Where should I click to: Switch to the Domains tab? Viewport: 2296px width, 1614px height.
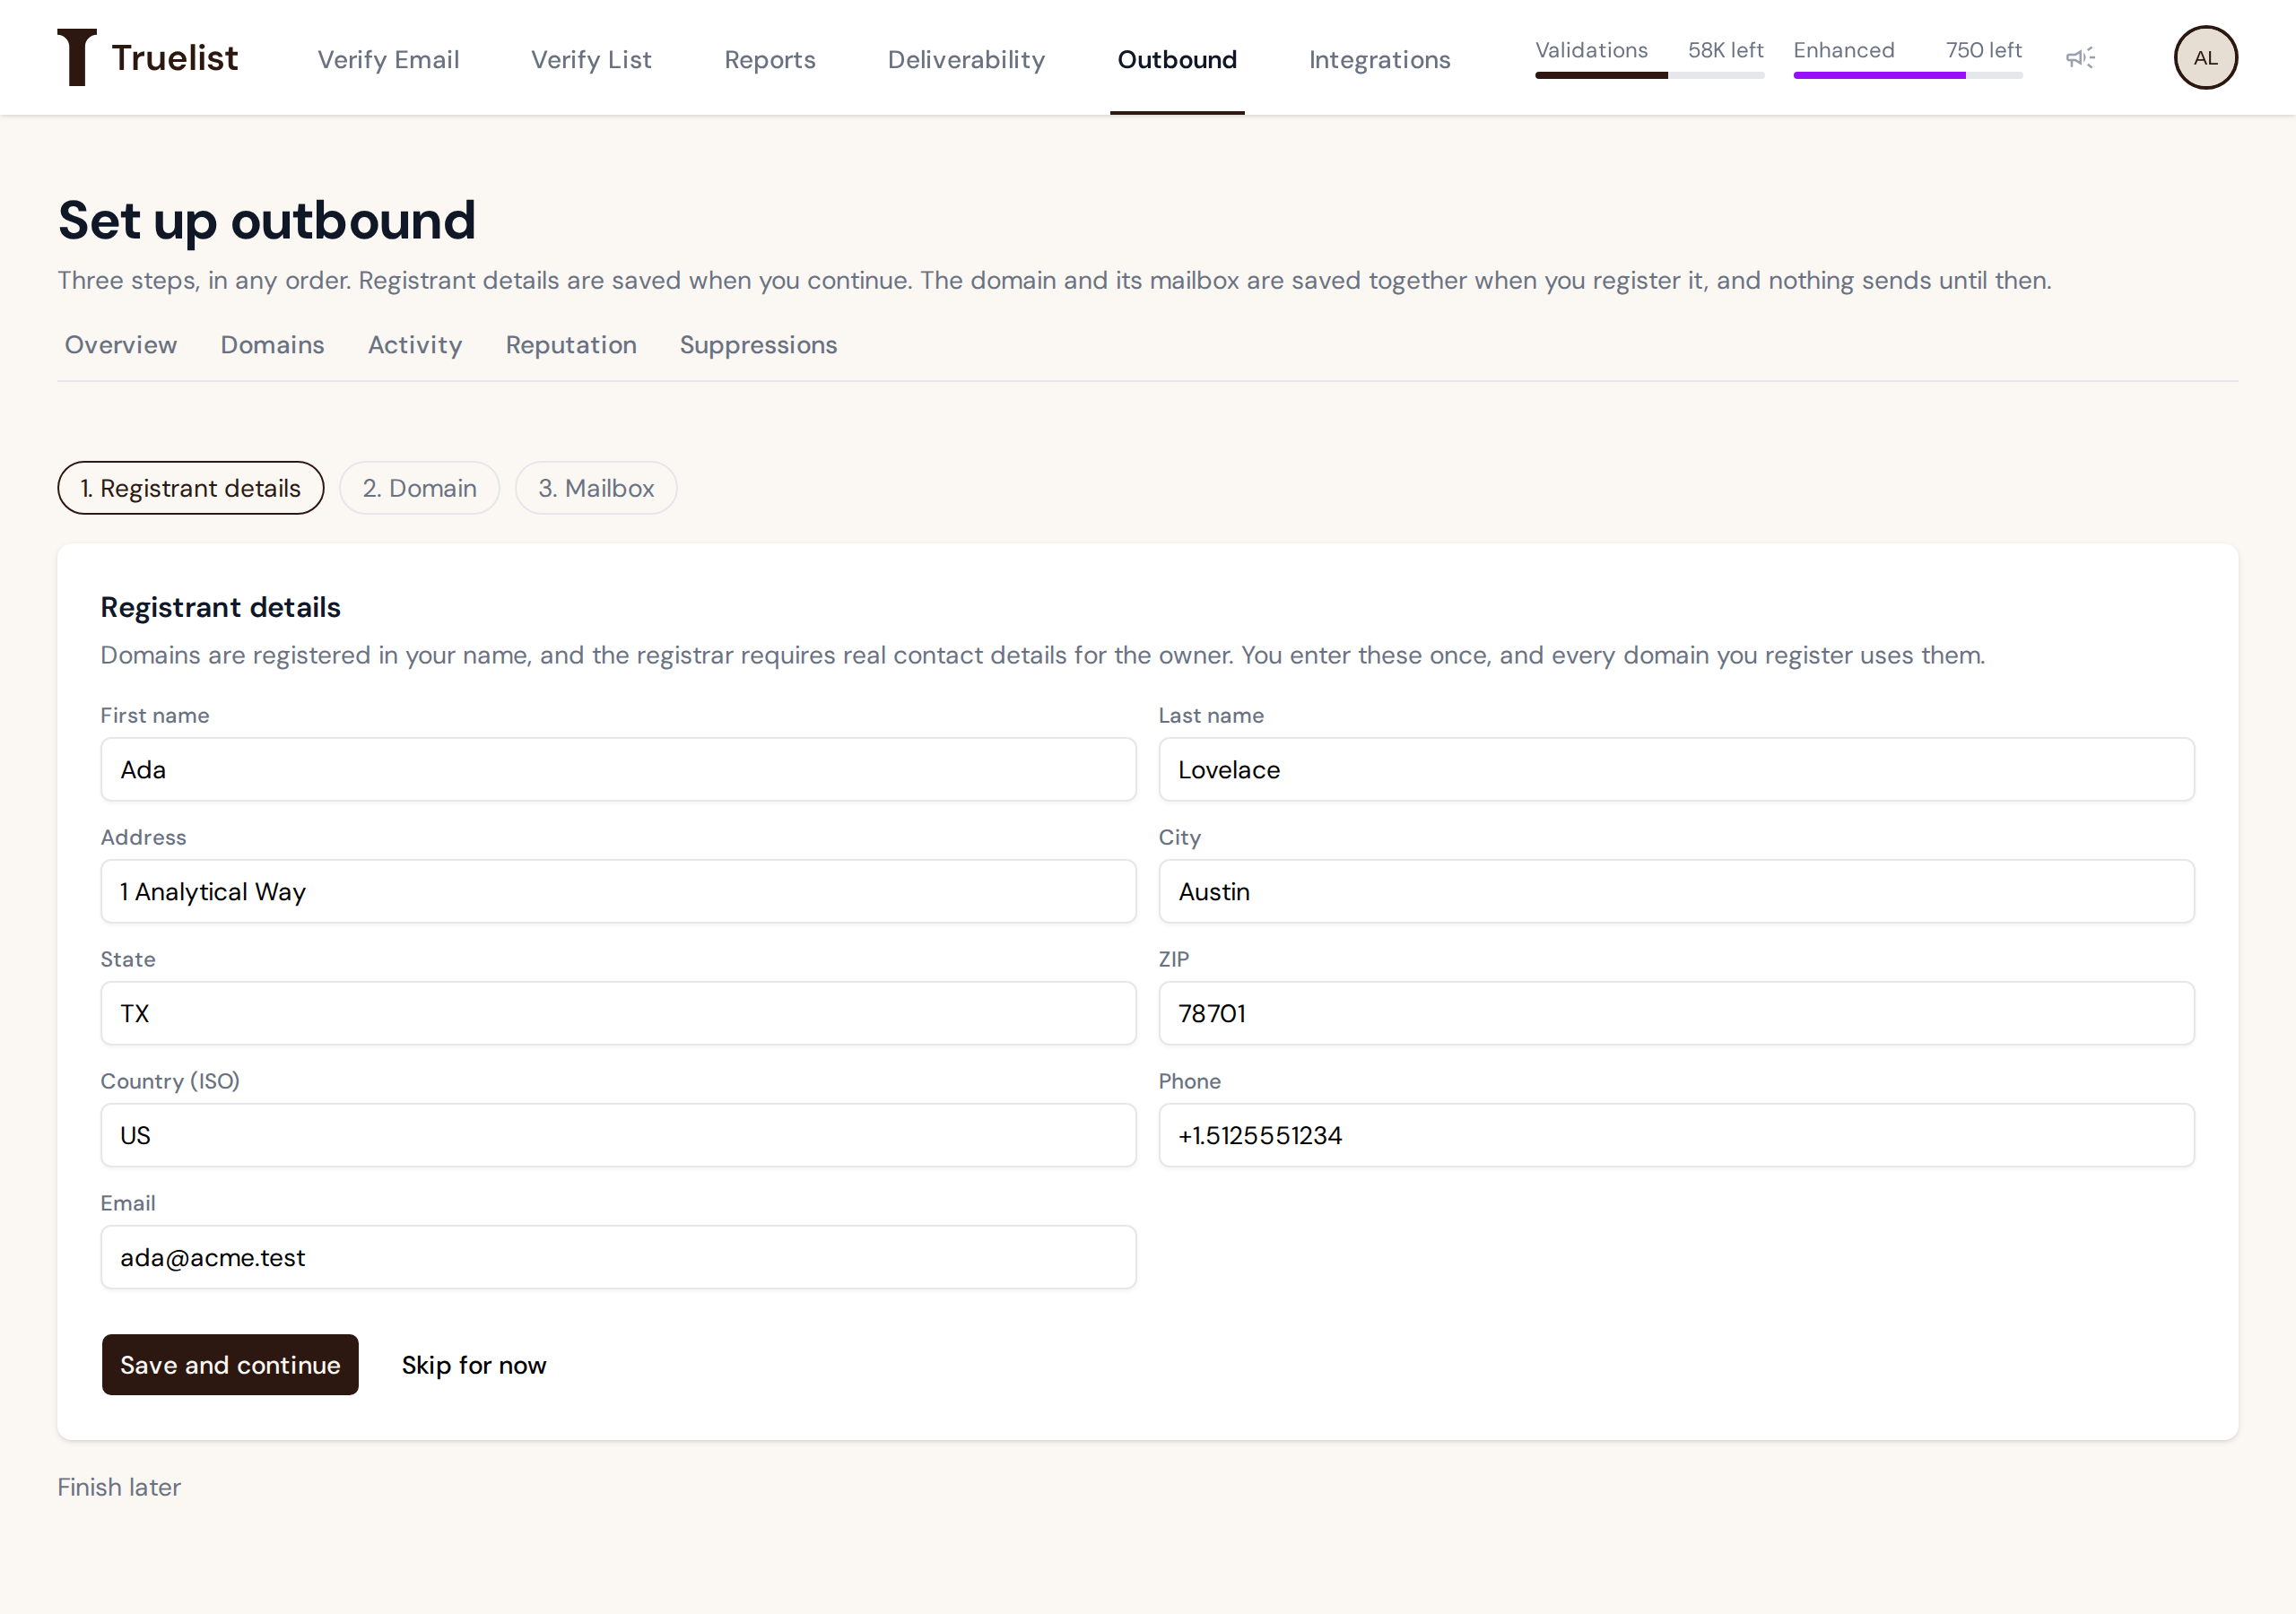click(272, 345)
